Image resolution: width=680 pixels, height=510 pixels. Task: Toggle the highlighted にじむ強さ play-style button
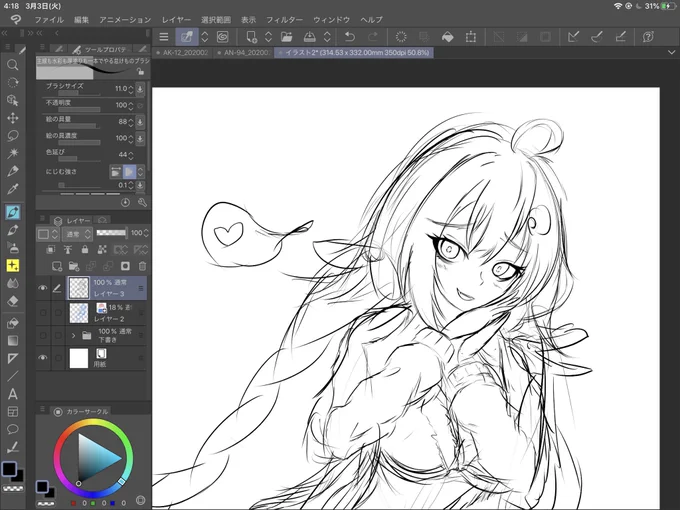tap(129, 172)
